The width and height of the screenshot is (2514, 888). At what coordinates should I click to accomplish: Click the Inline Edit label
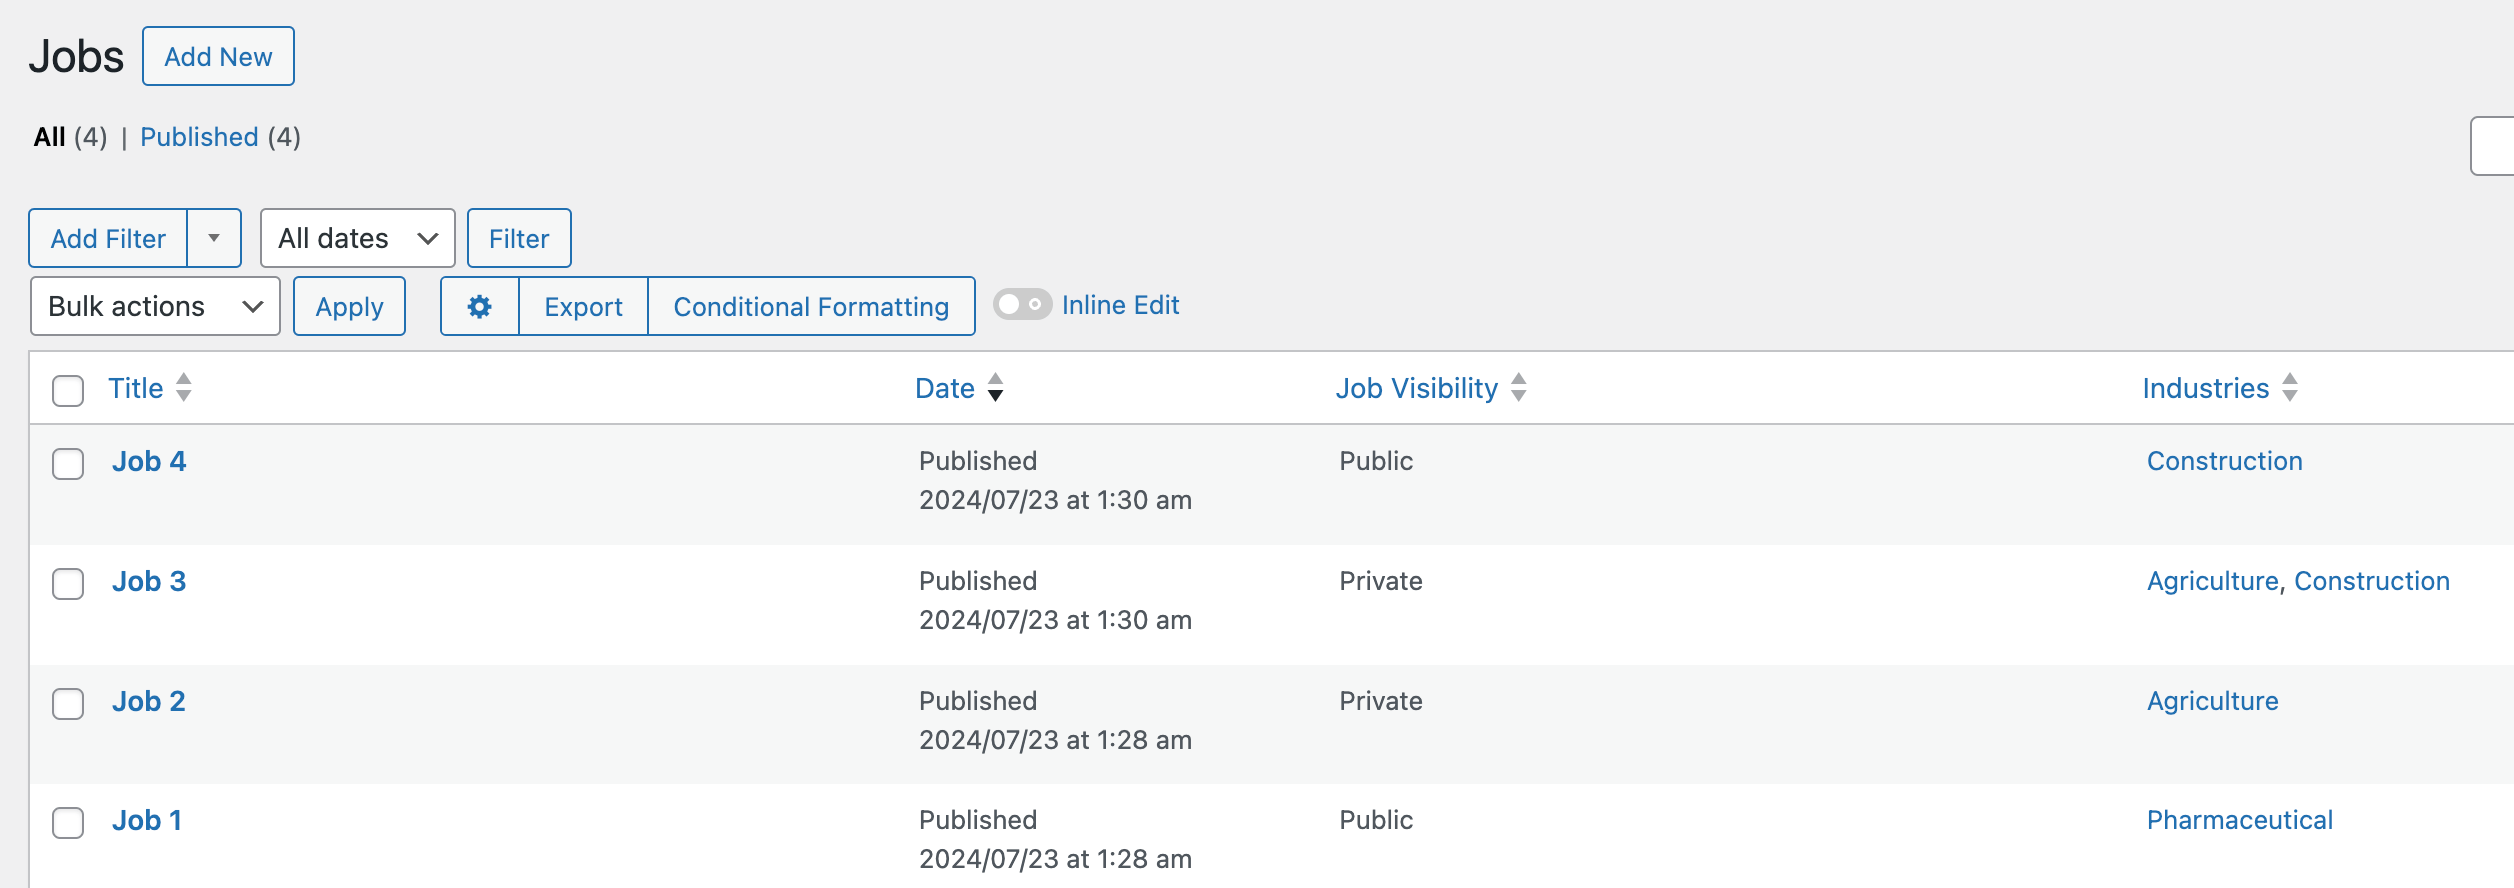pyautogui.click(x=1120, y=305)
